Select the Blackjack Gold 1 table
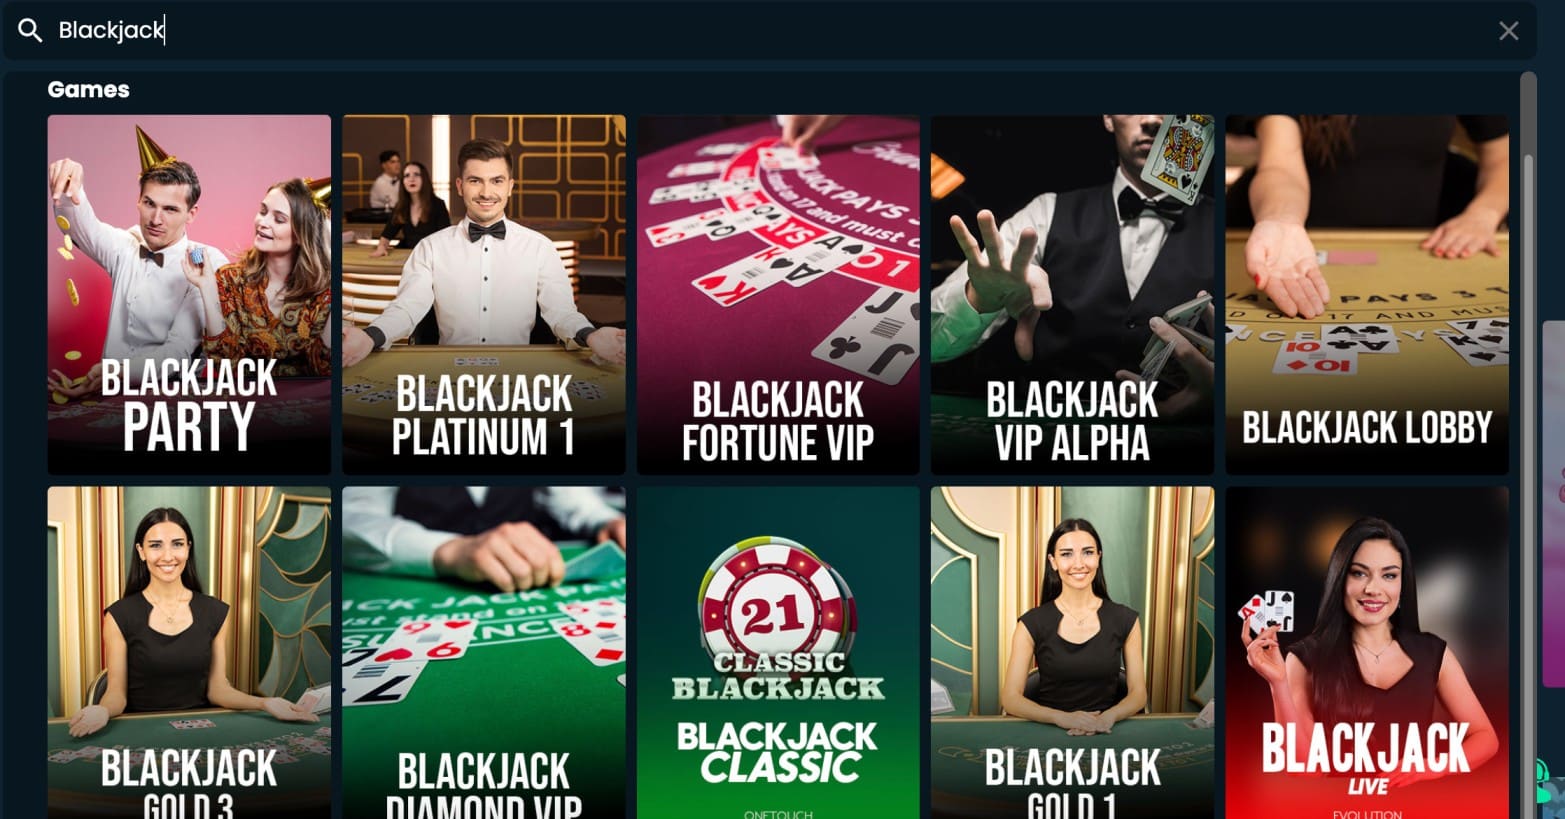Screen dimensions: 1565x819 (1072, 653)
